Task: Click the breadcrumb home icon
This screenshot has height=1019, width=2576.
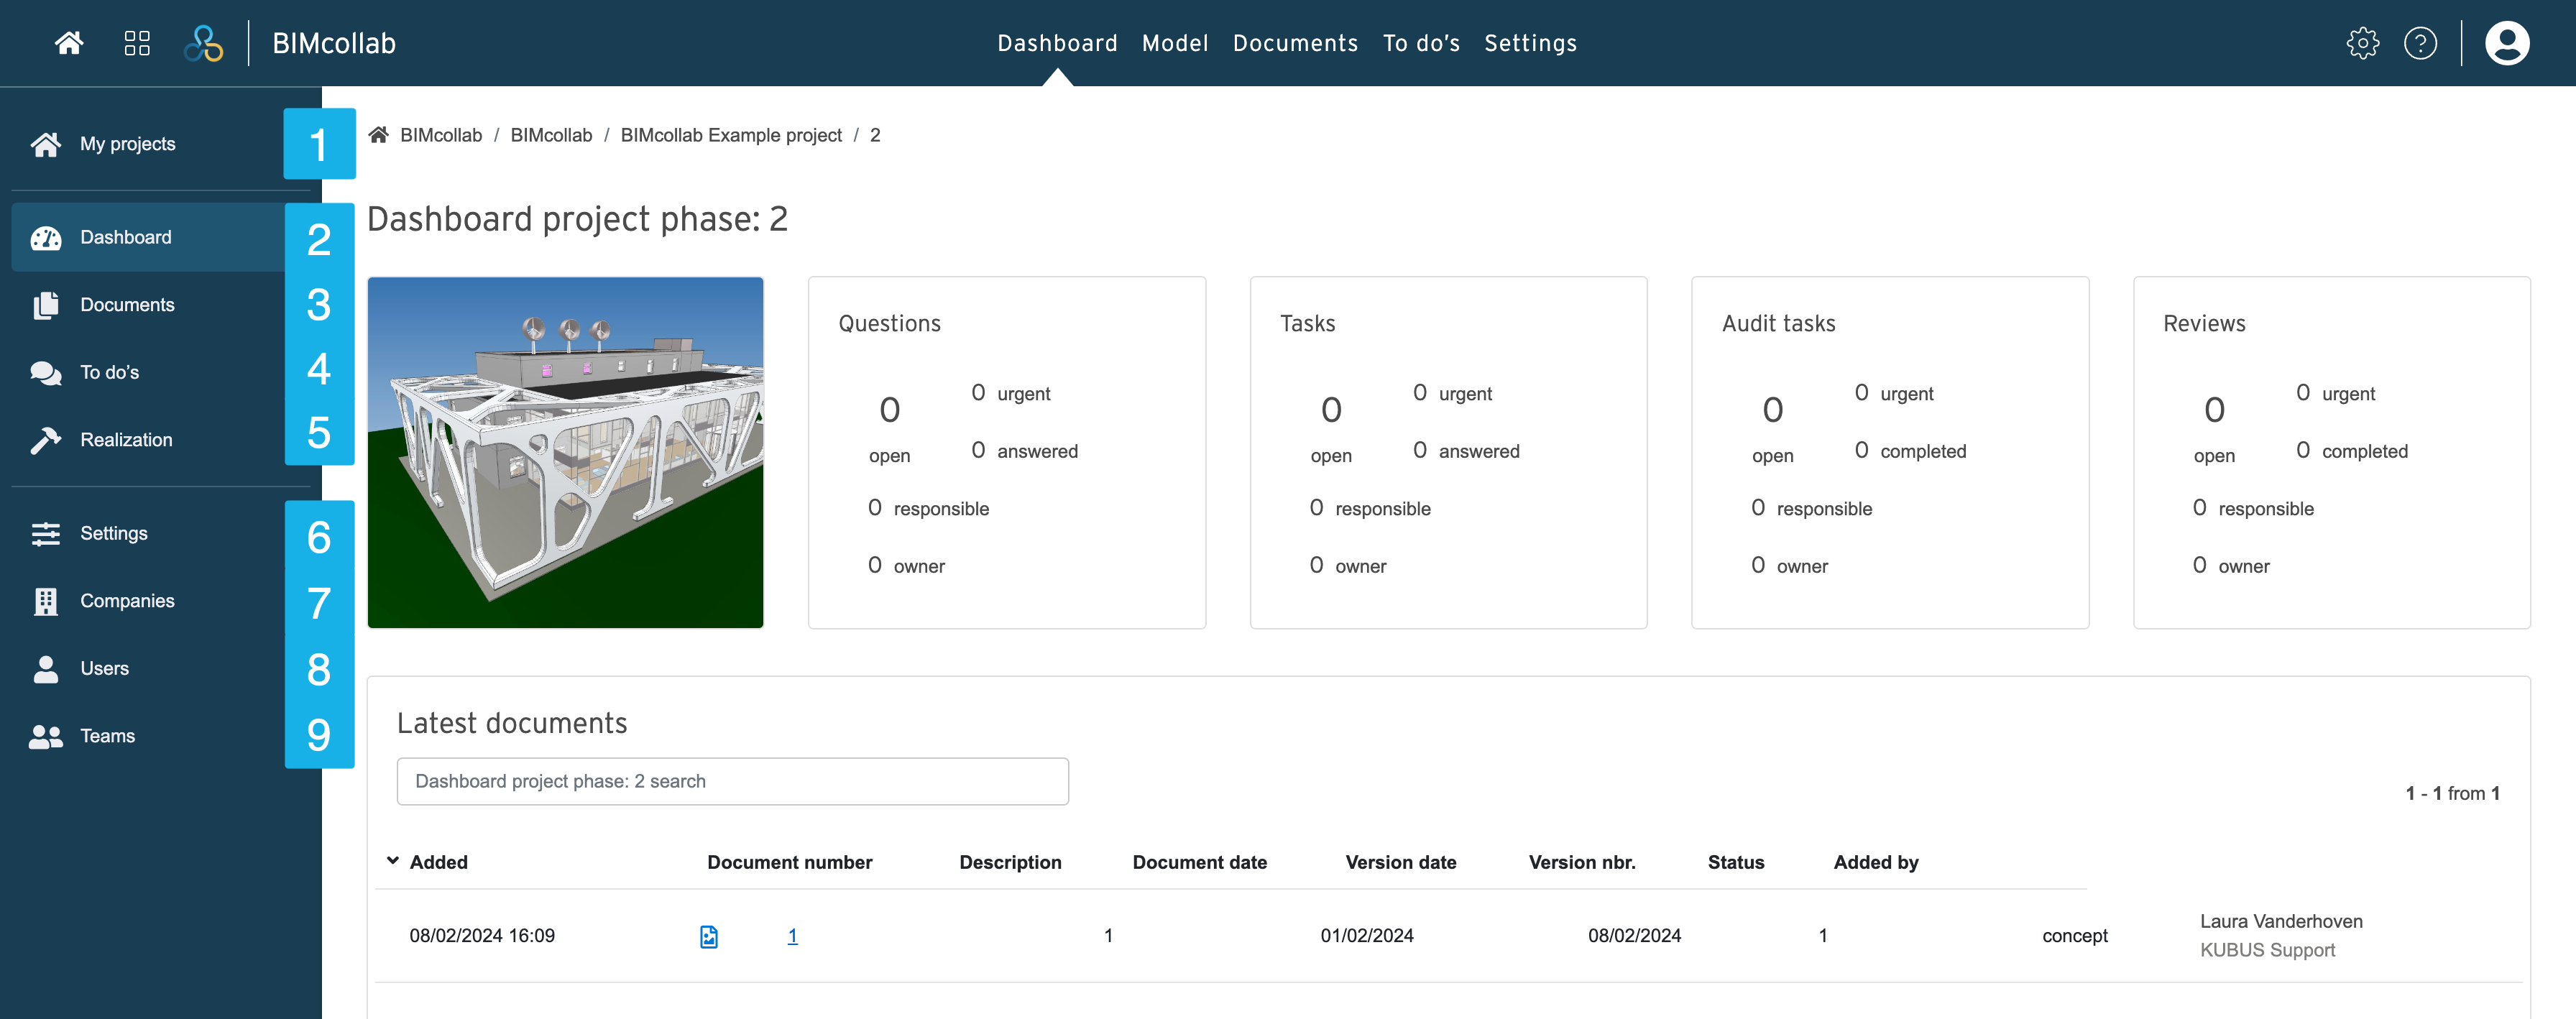Action: (x=378, y=135)
